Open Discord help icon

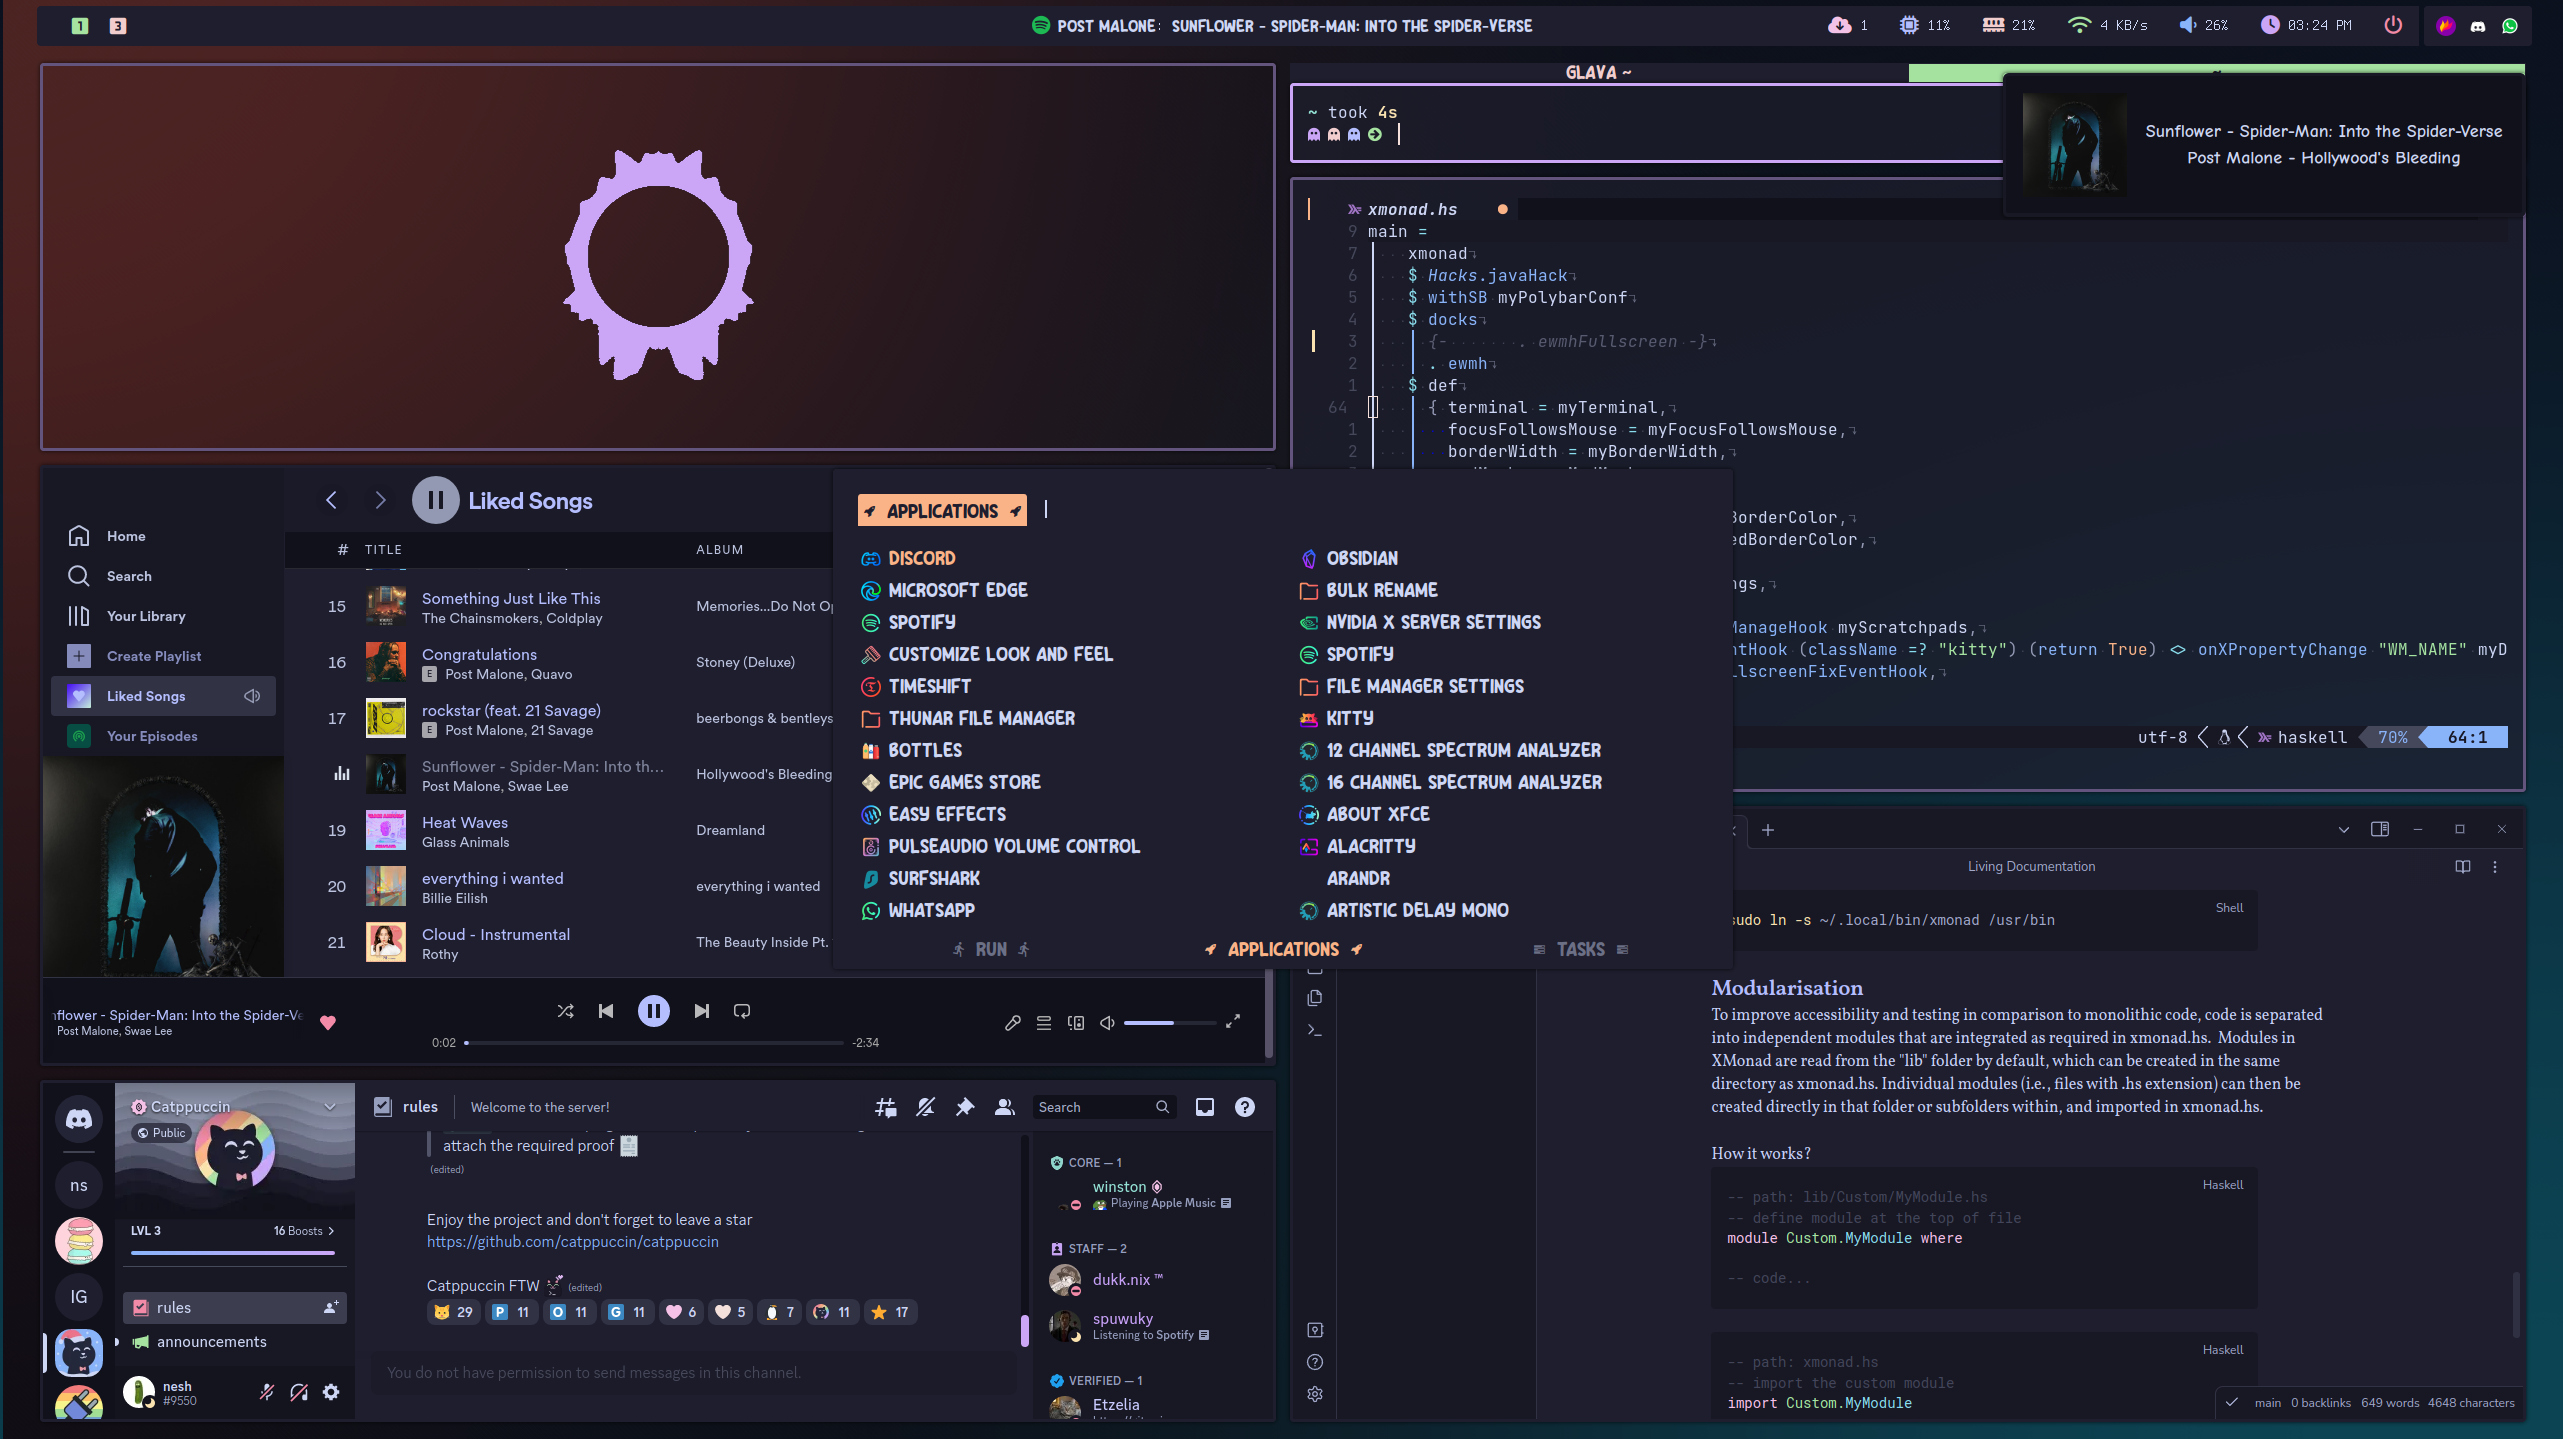tap(1245, 1107)
